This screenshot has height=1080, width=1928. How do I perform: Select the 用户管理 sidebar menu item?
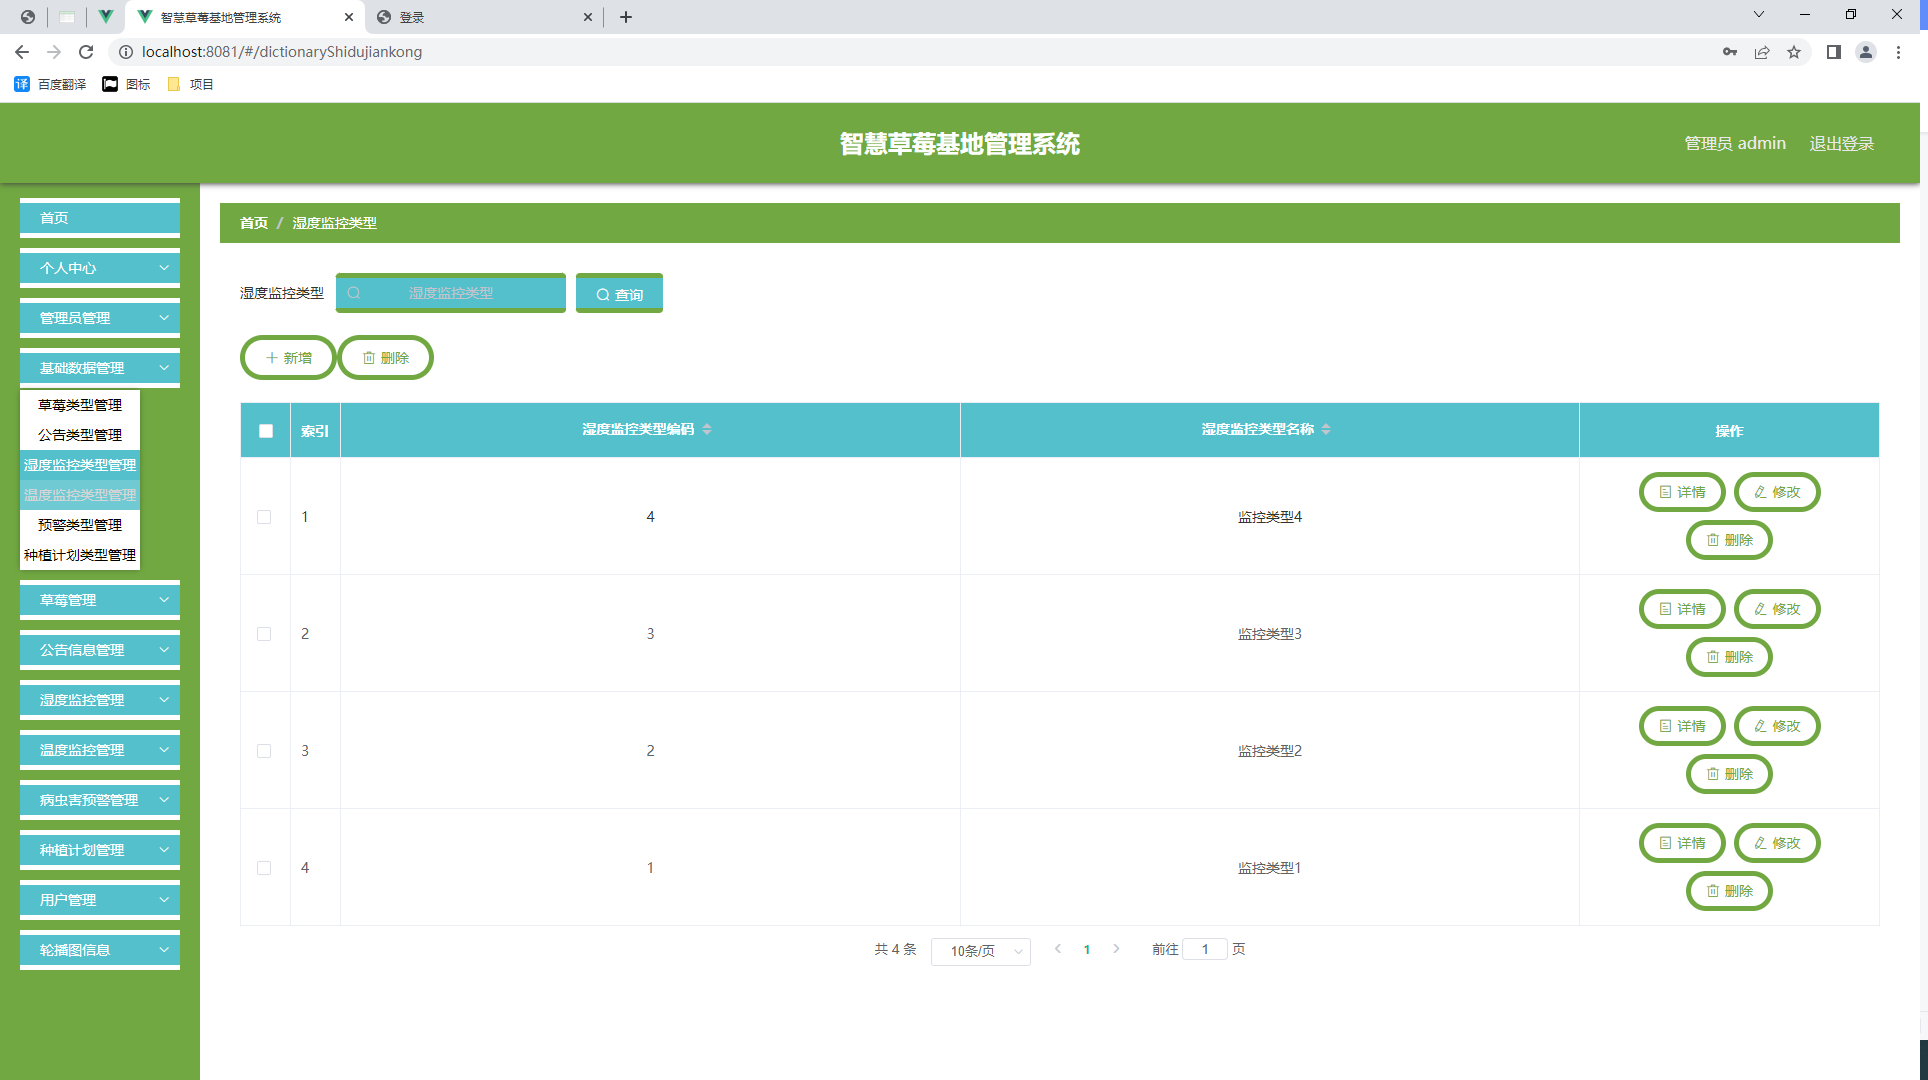point(101,899)
